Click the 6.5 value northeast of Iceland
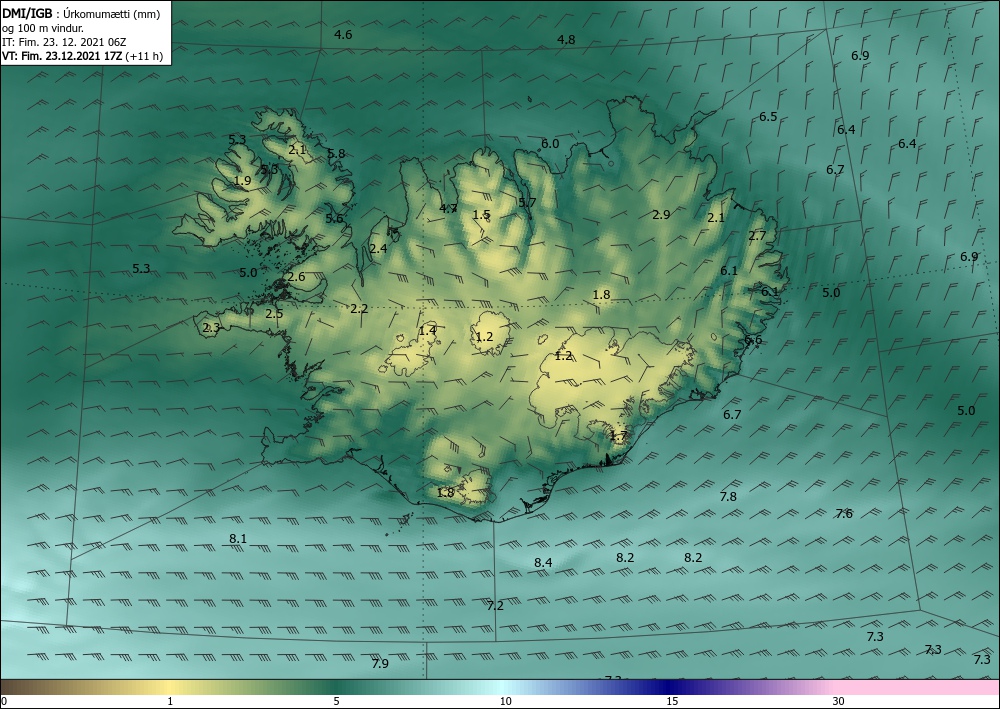 pos(768,117)
